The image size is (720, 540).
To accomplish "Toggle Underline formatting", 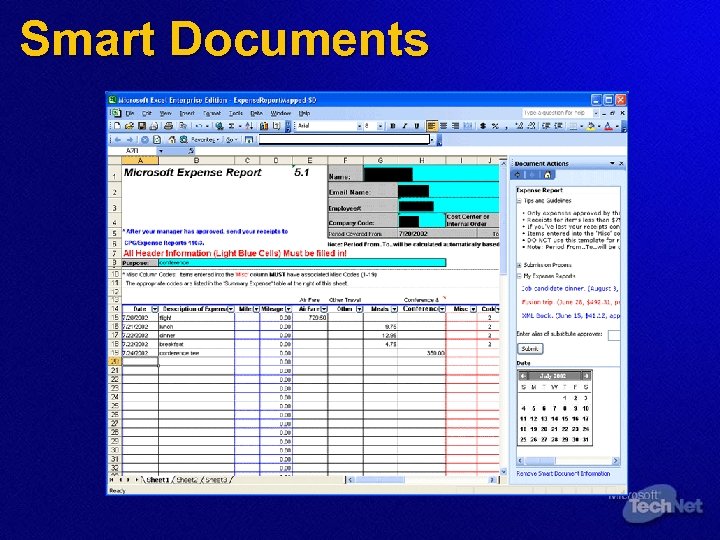I will tap(416, 126).
